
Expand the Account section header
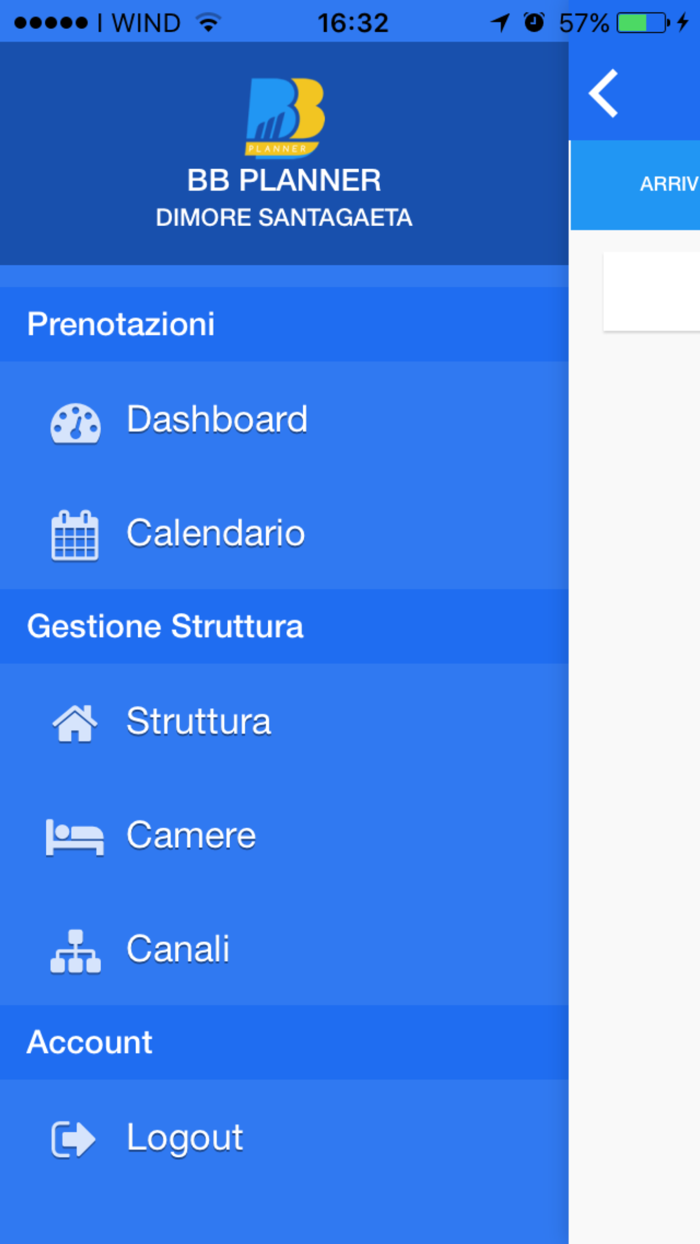(x=89, y=1042)
